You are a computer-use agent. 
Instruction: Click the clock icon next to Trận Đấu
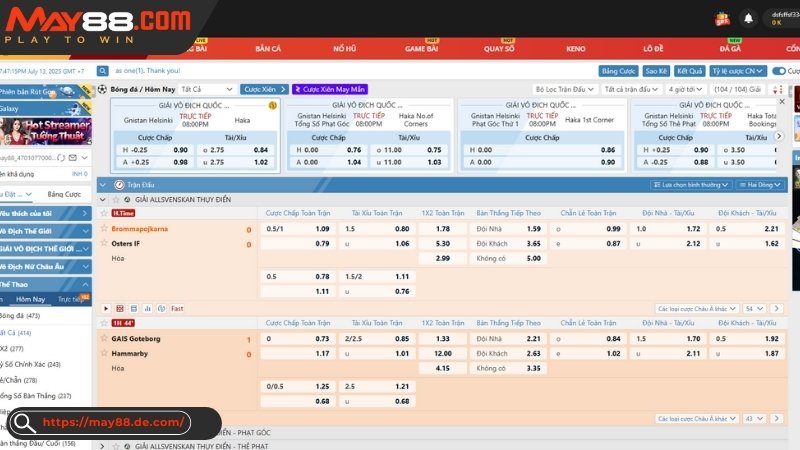point(119,185)
